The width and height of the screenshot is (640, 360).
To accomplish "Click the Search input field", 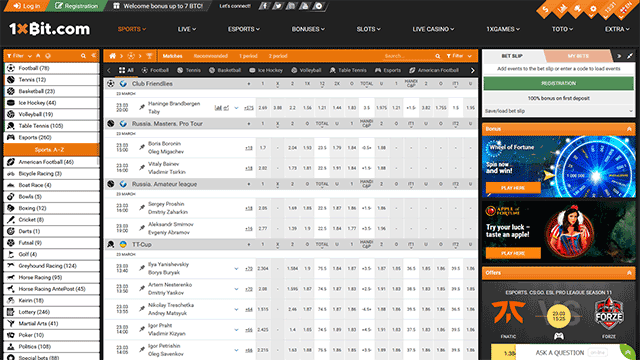I will coord(408,56).
